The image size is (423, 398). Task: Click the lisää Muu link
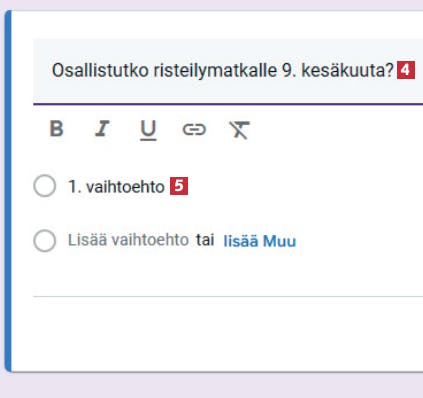tap(259, 241)
